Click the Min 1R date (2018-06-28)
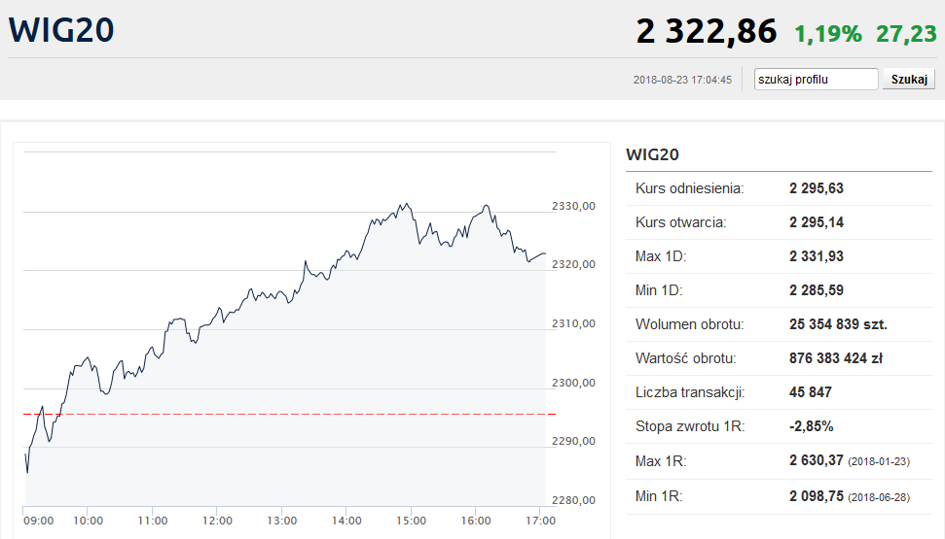This screenshot has height=539, width=945. click(x=878, y=495)
